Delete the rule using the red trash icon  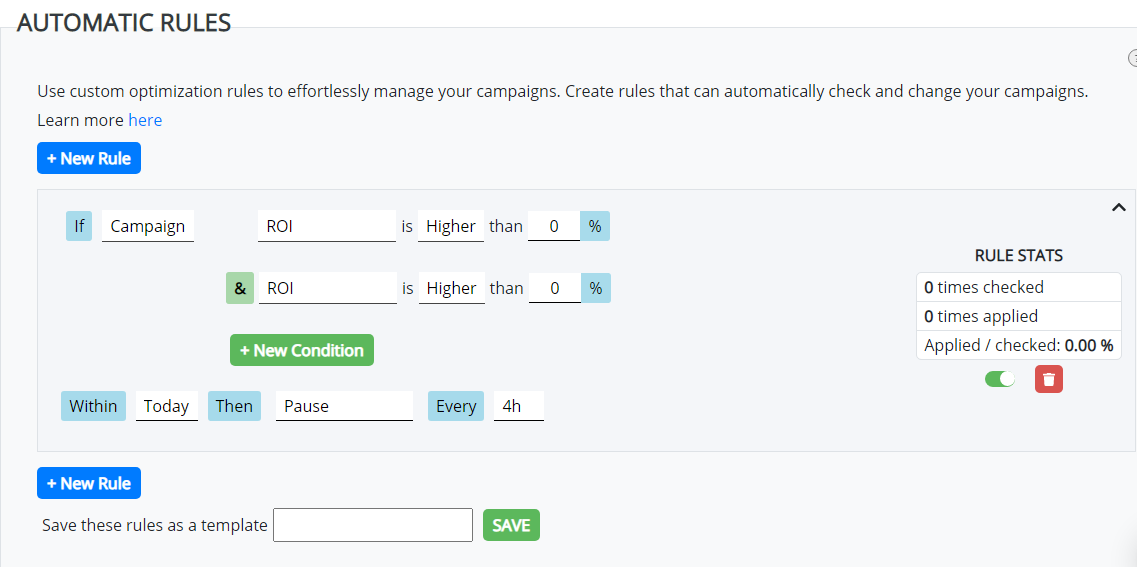point(1049,379)
